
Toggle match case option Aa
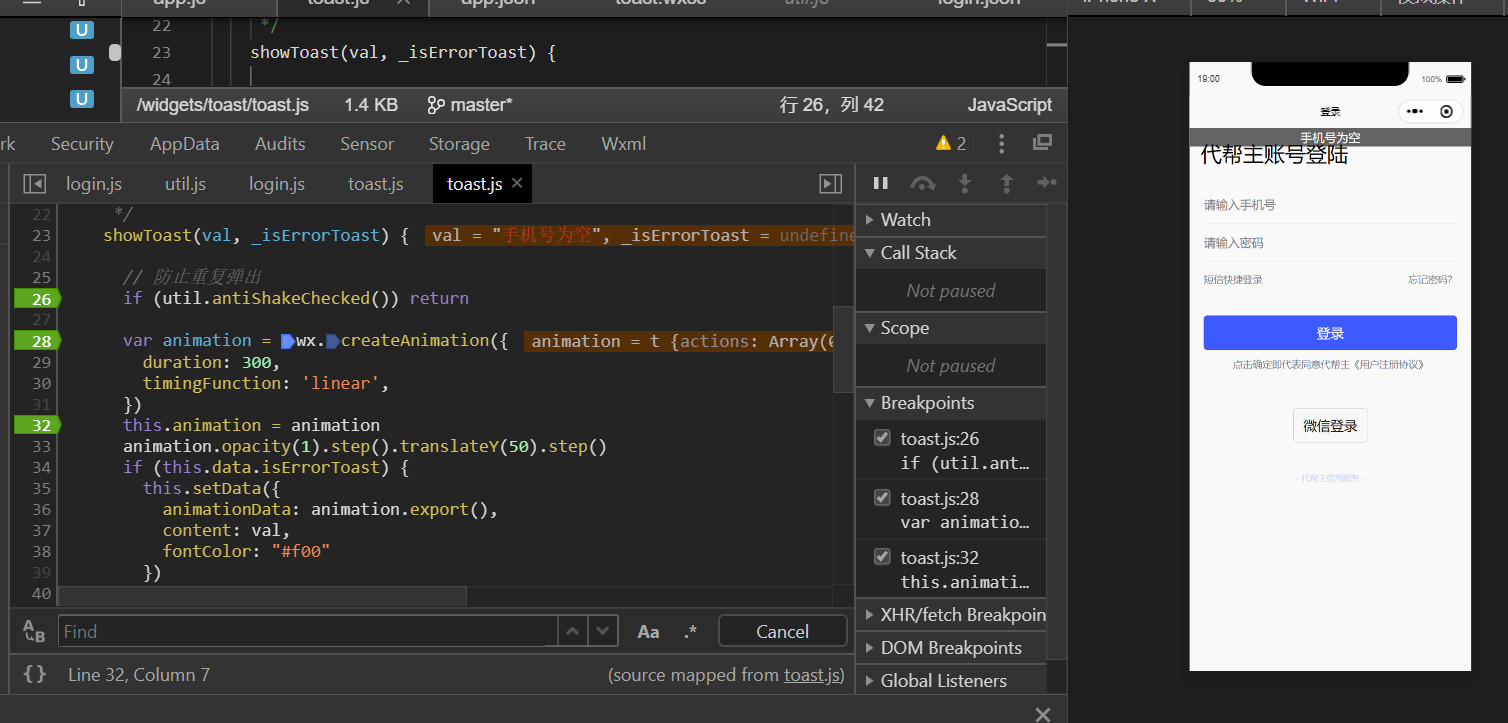(x=648, y=632)
